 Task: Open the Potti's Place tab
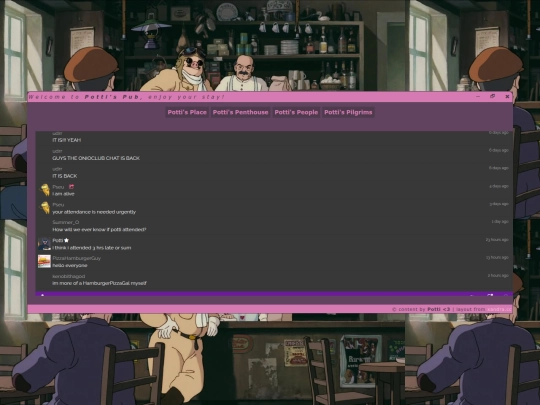pos(187,112)
